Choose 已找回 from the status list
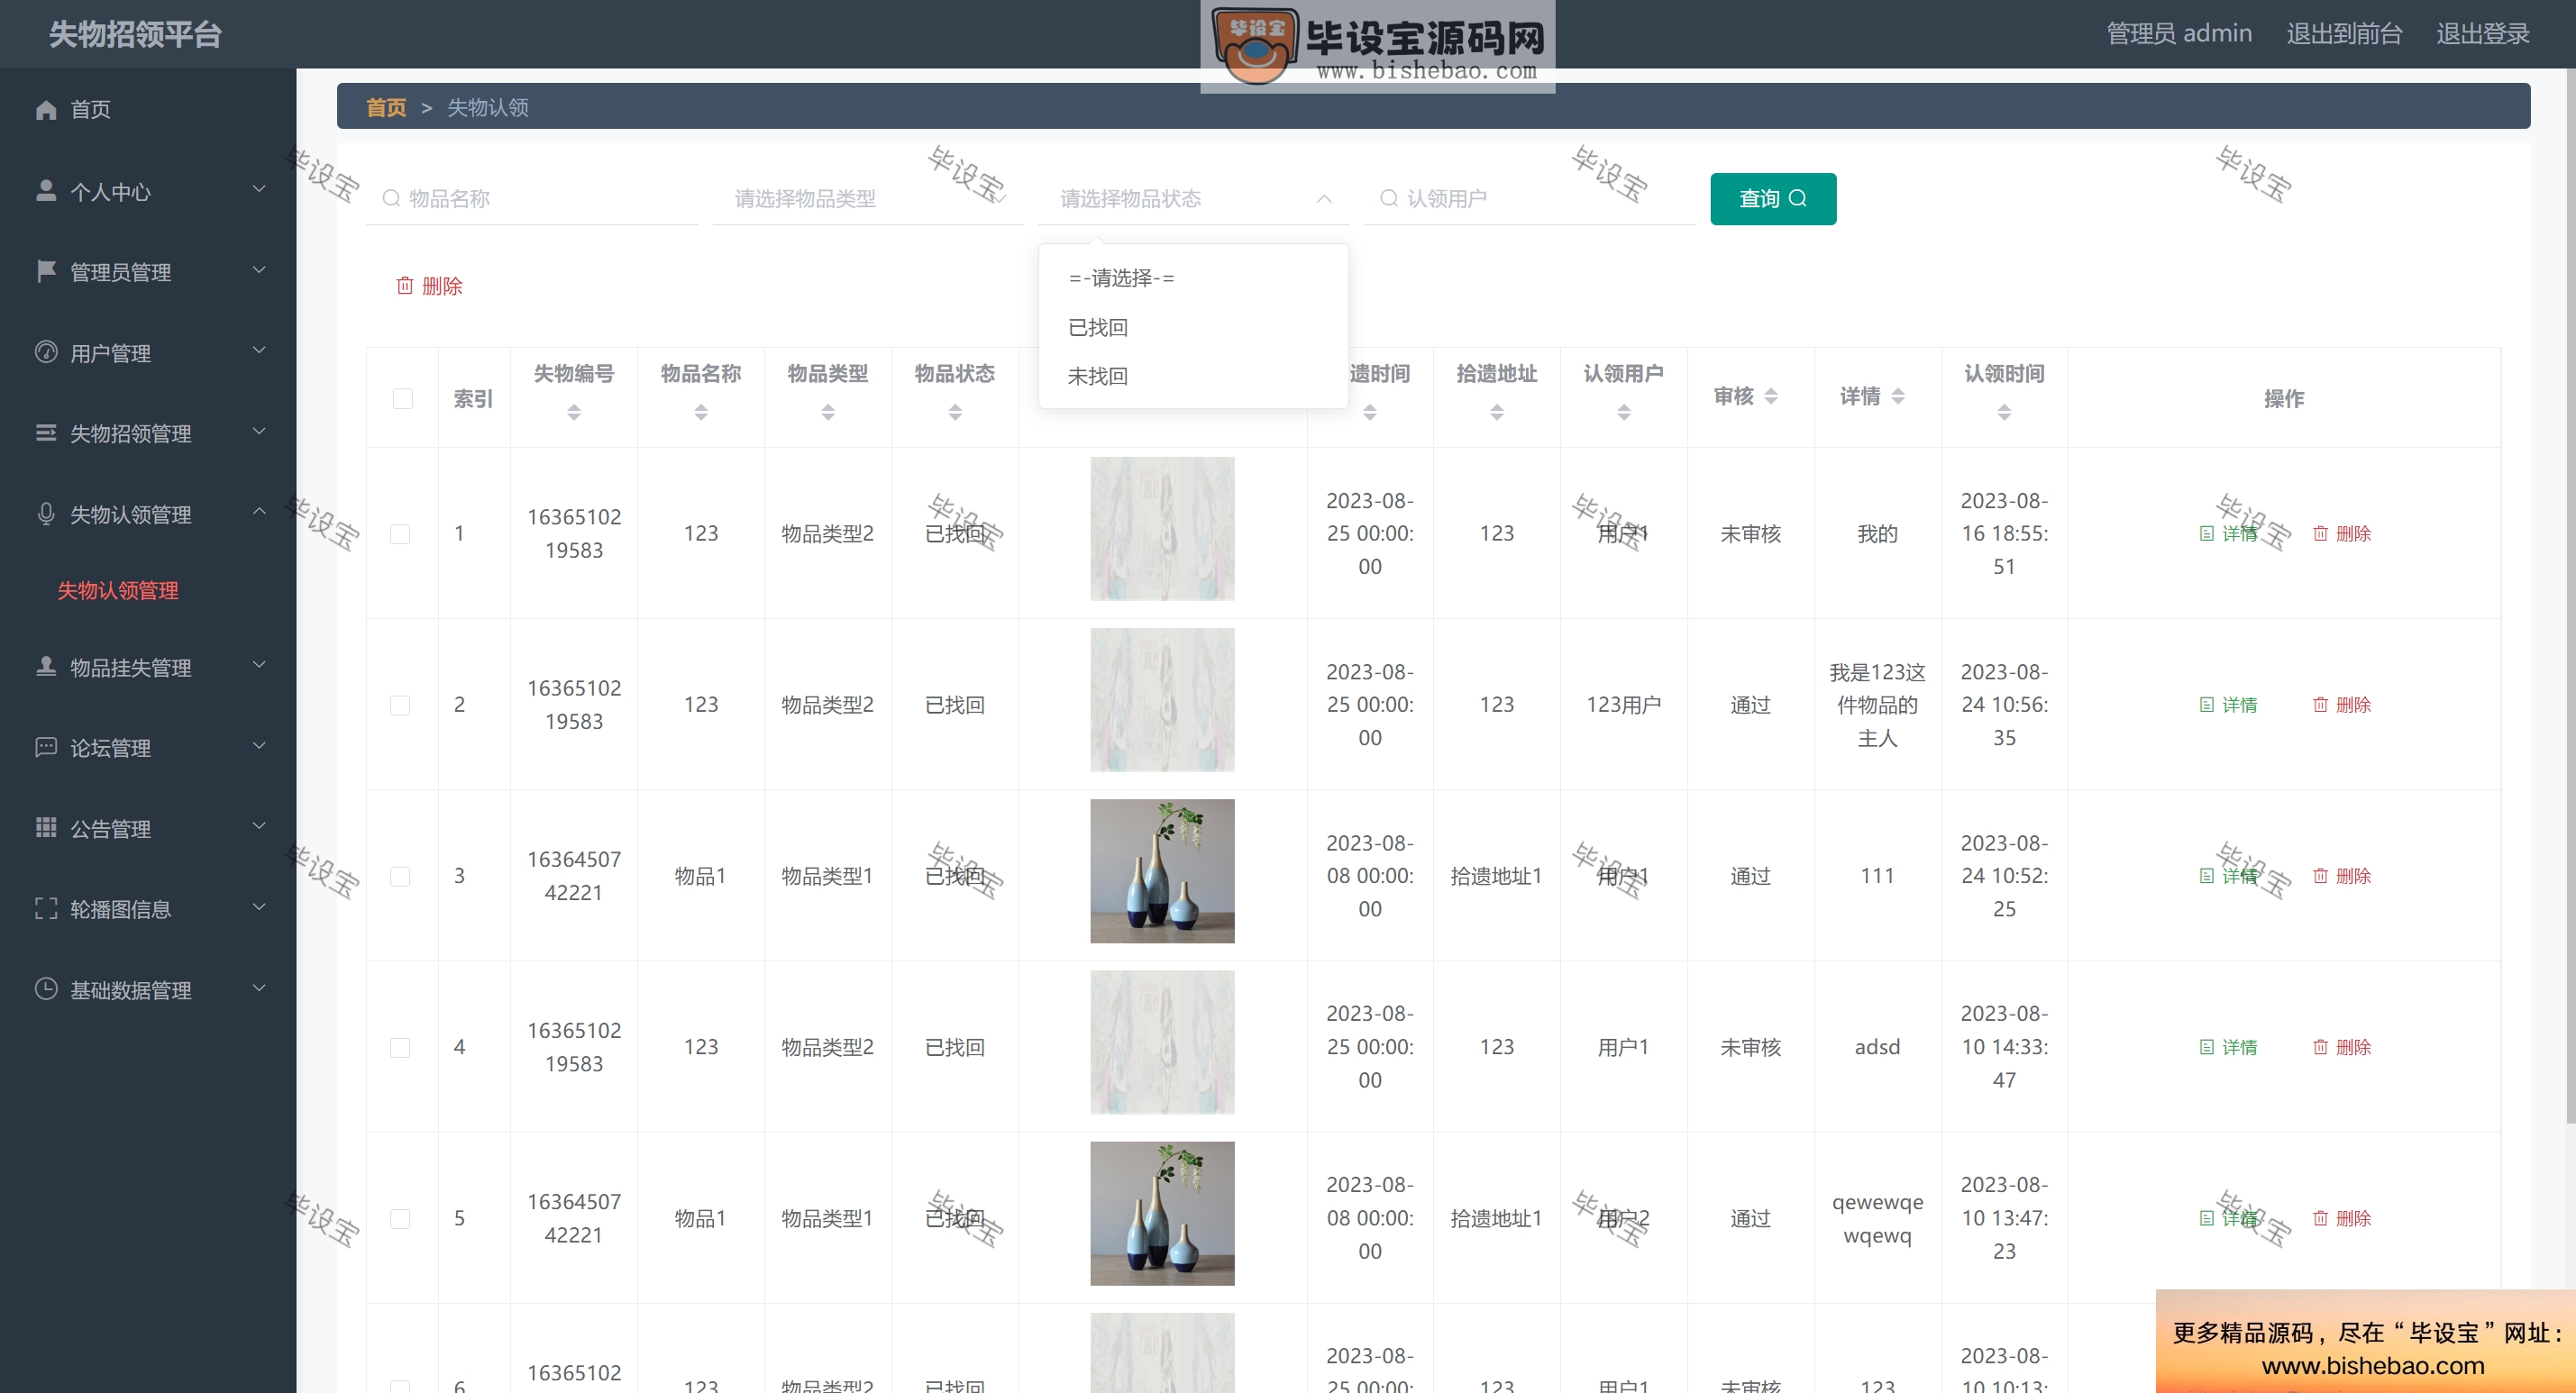 tap(1193, 327)
